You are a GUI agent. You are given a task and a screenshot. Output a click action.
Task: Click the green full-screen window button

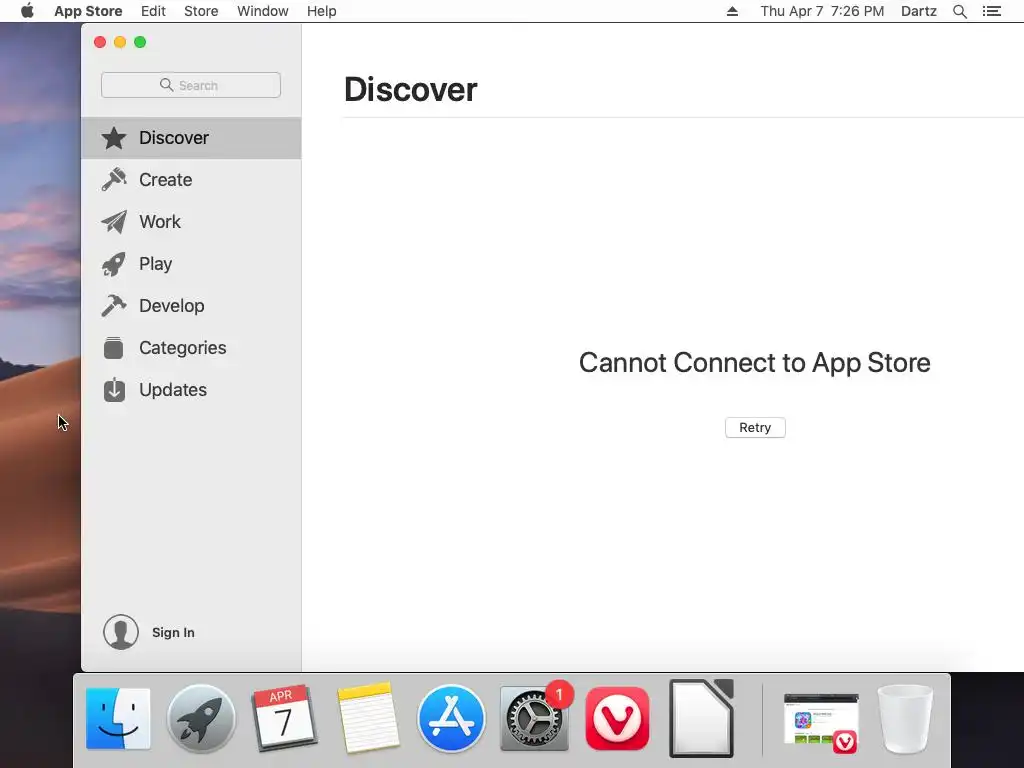(x=140, y=42)
